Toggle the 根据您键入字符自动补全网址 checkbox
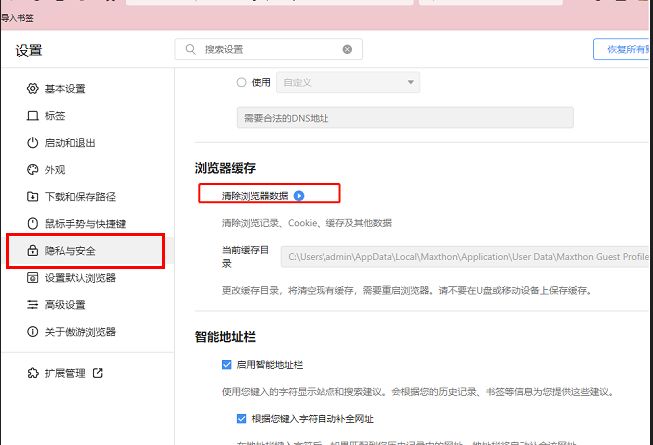The width and height of the screenshot is (653, 445). (x=241, y=418)
